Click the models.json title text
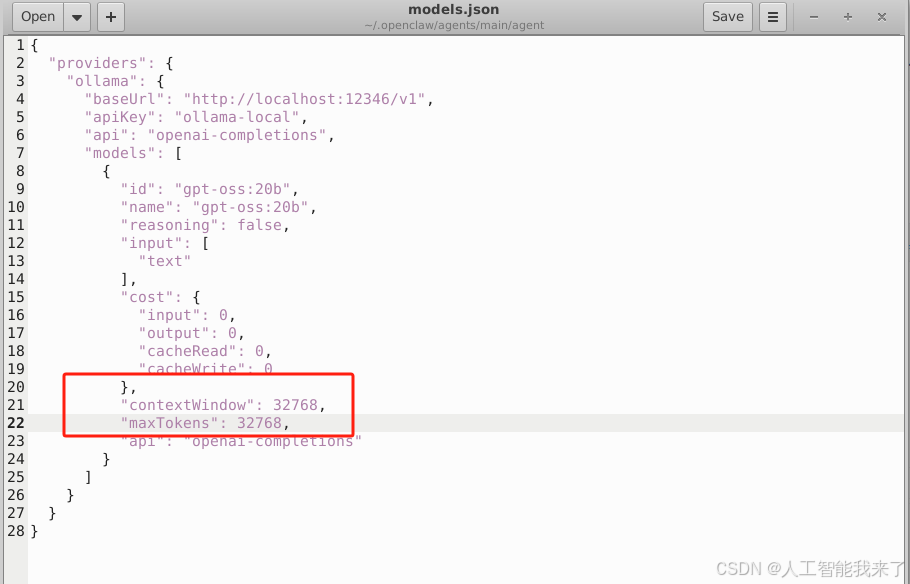 pyautogui.click(x=454, y=9)
